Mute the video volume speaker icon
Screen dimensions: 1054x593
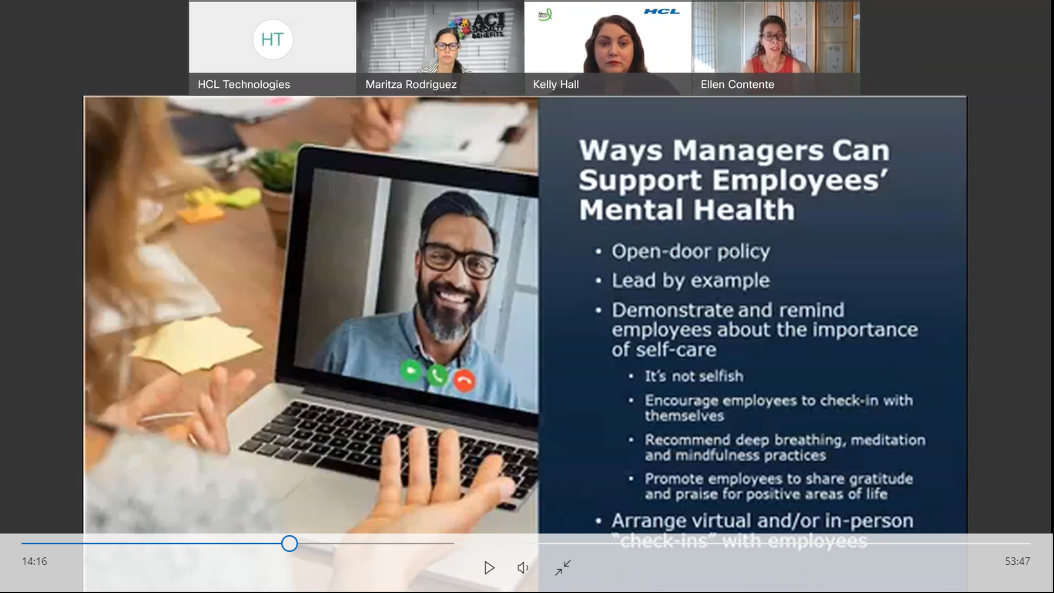[523, 567]
